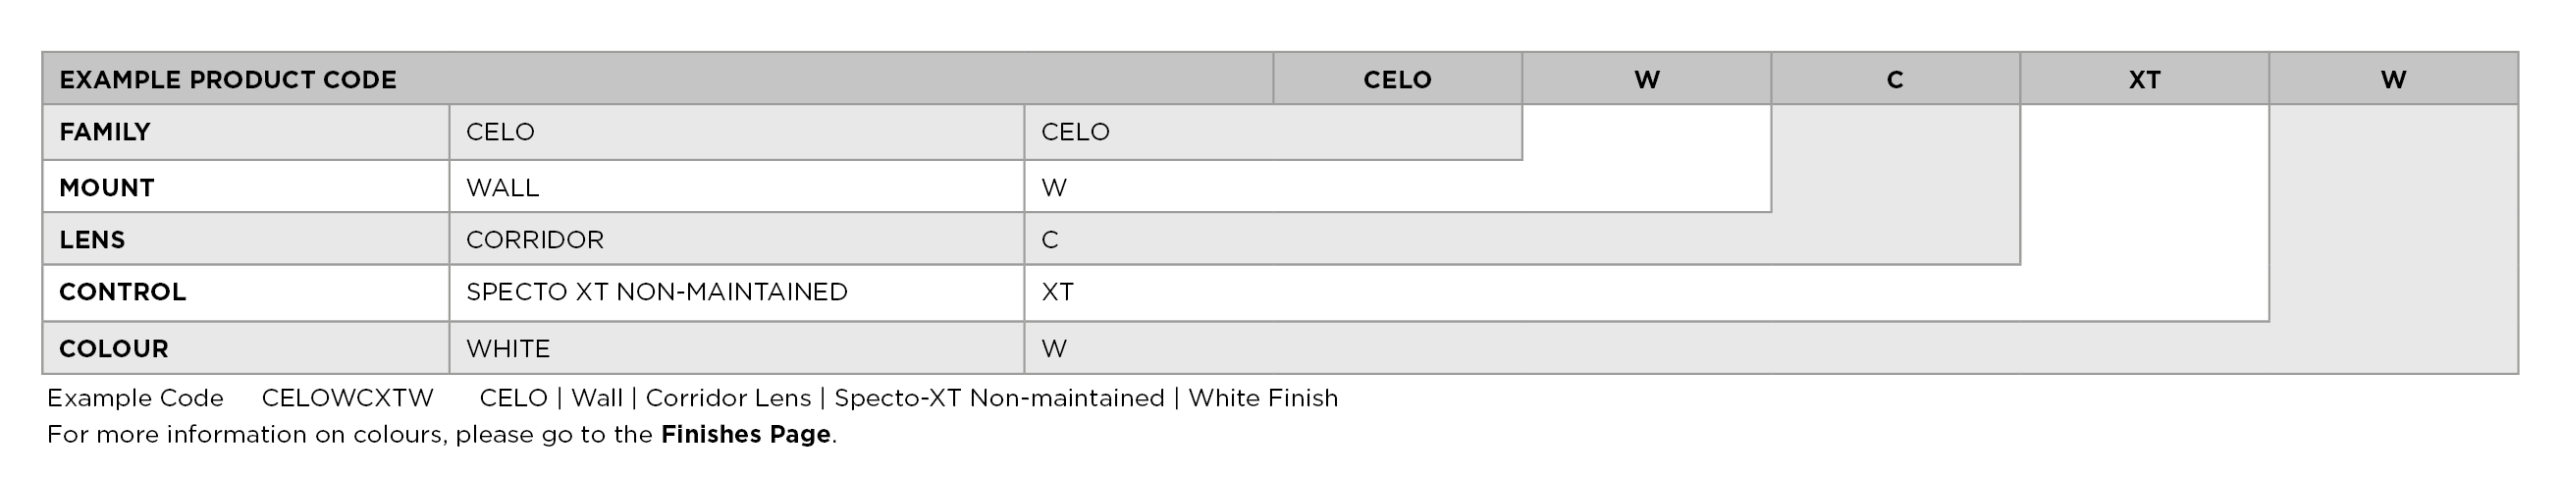Select the XT code in the CONTROL row

[x=1057, y=292]
